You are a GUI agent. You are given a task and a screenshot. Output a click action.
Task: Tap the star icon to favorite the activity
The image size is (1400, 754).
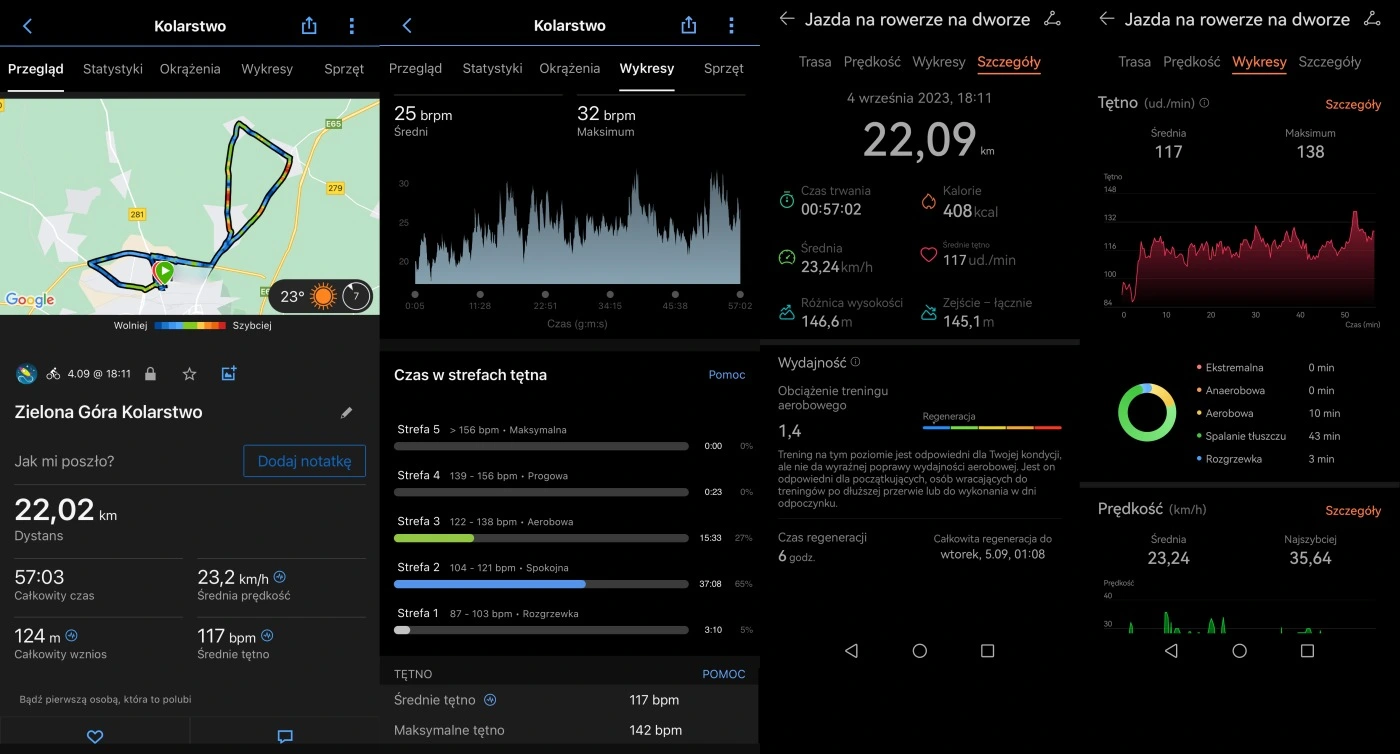189,374
